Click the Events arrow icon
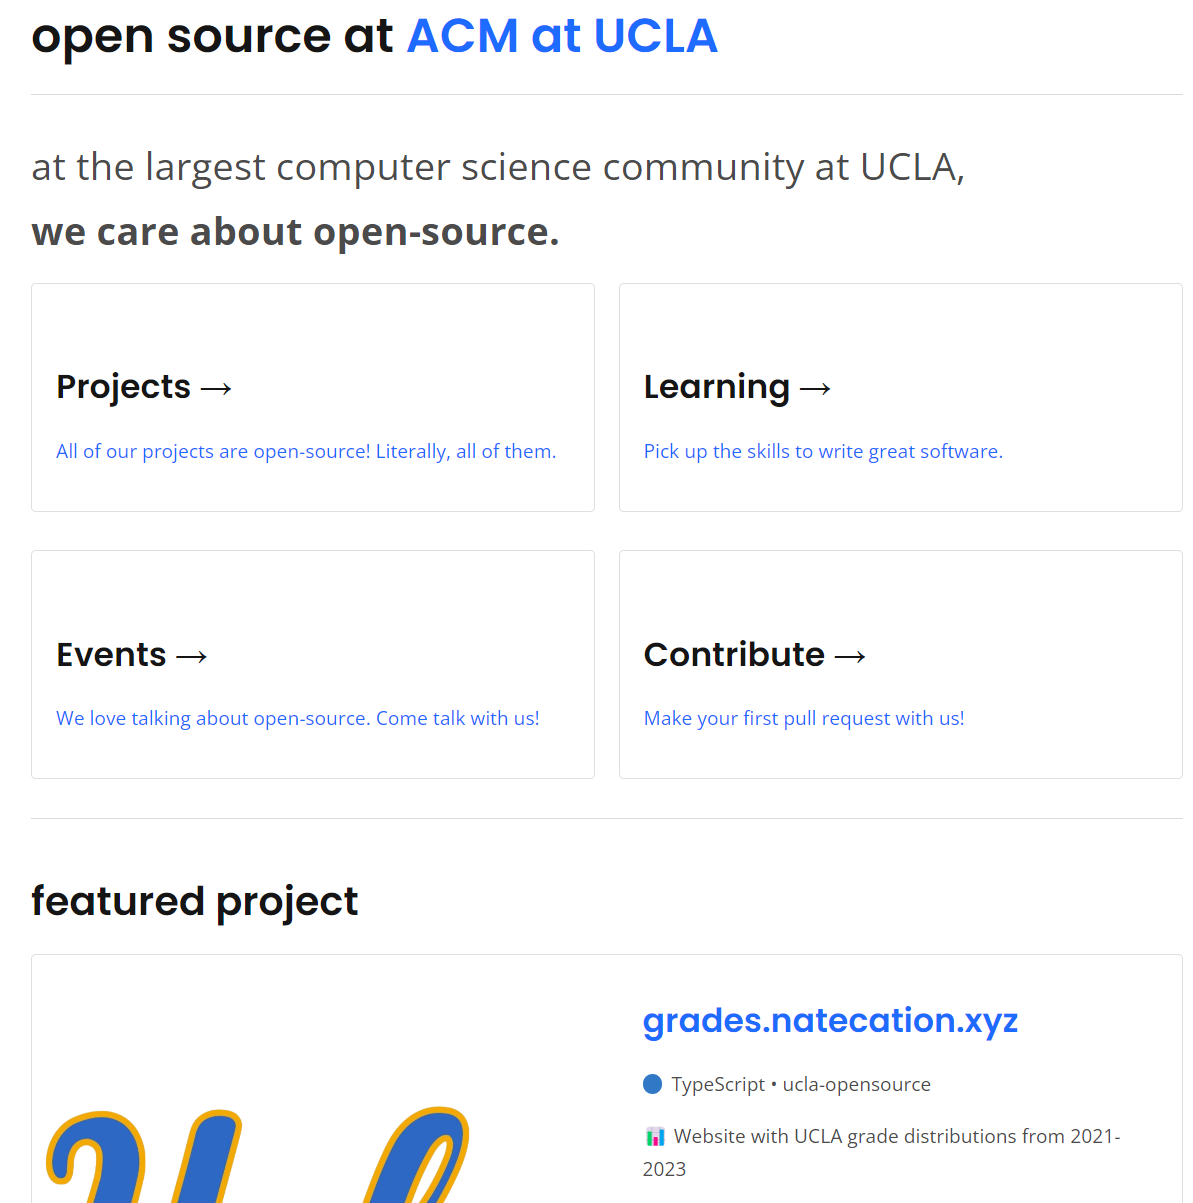The image size is (1193, 1203). coord(190,655)
